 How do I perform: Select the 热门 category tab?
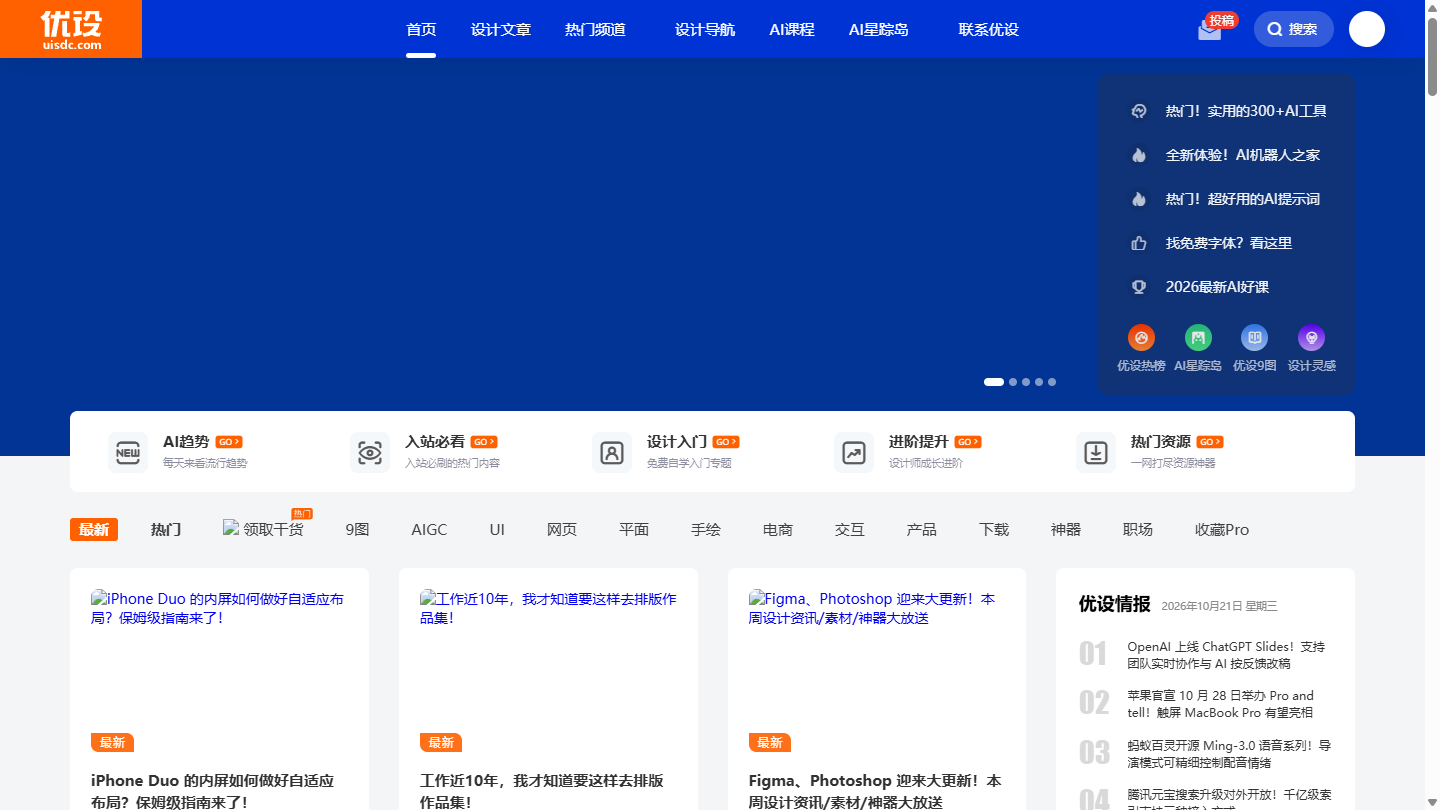tap(166, 529)
